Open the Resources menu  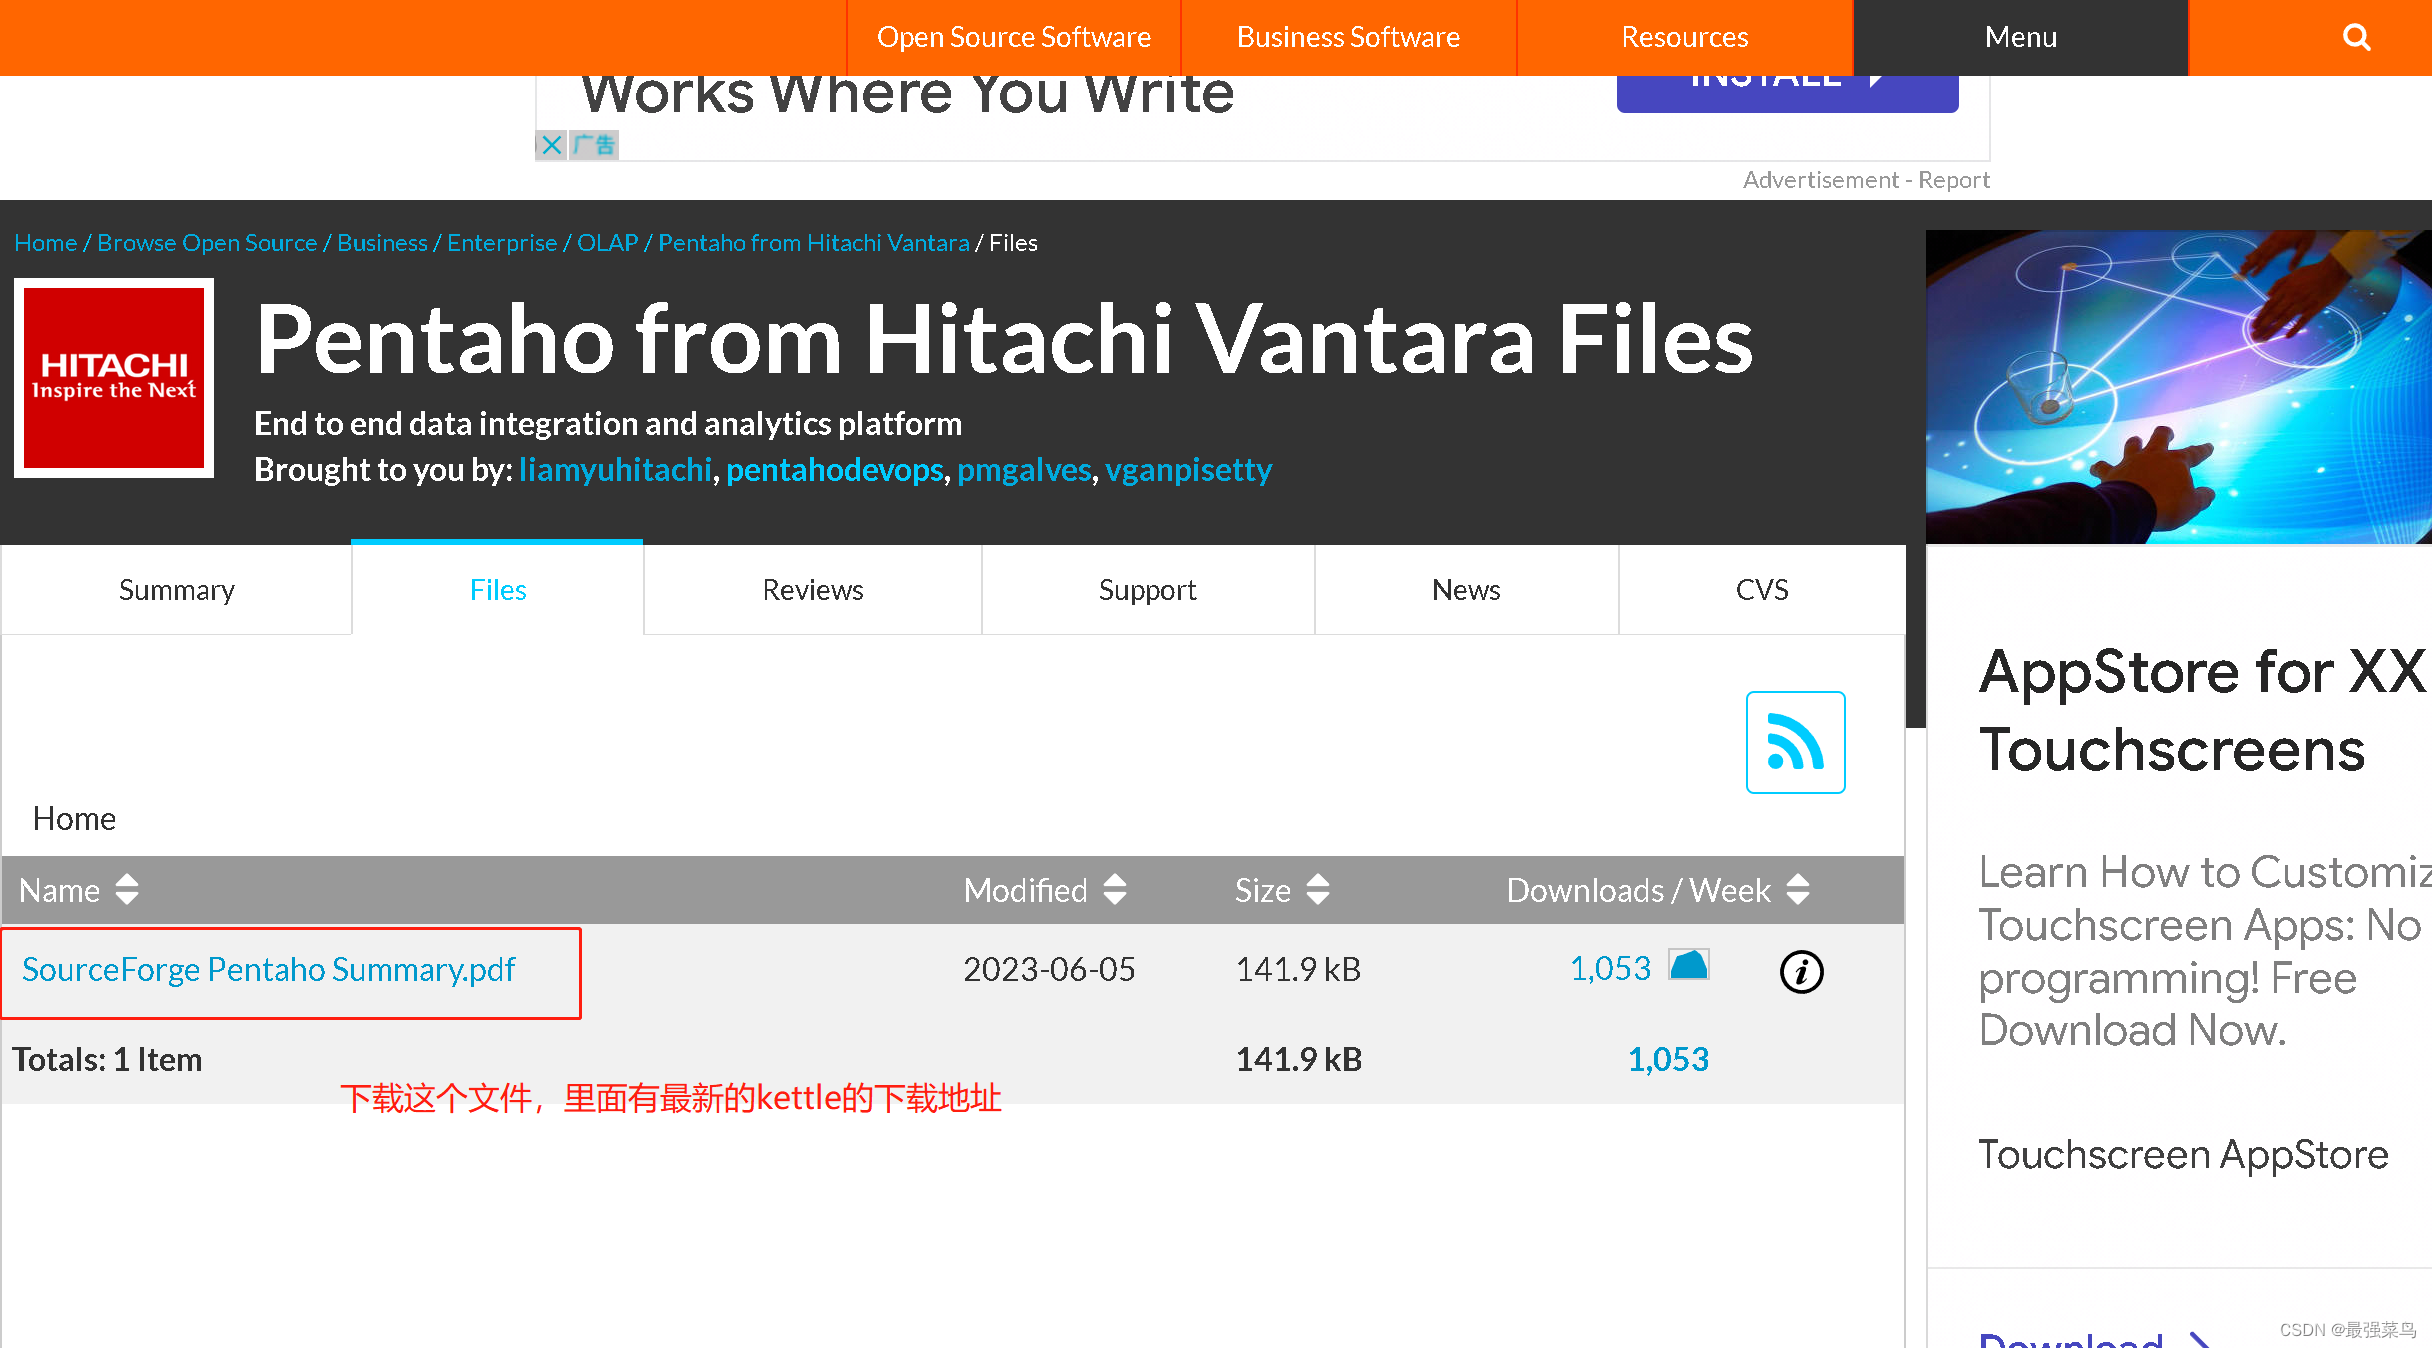coord(1685,37)
